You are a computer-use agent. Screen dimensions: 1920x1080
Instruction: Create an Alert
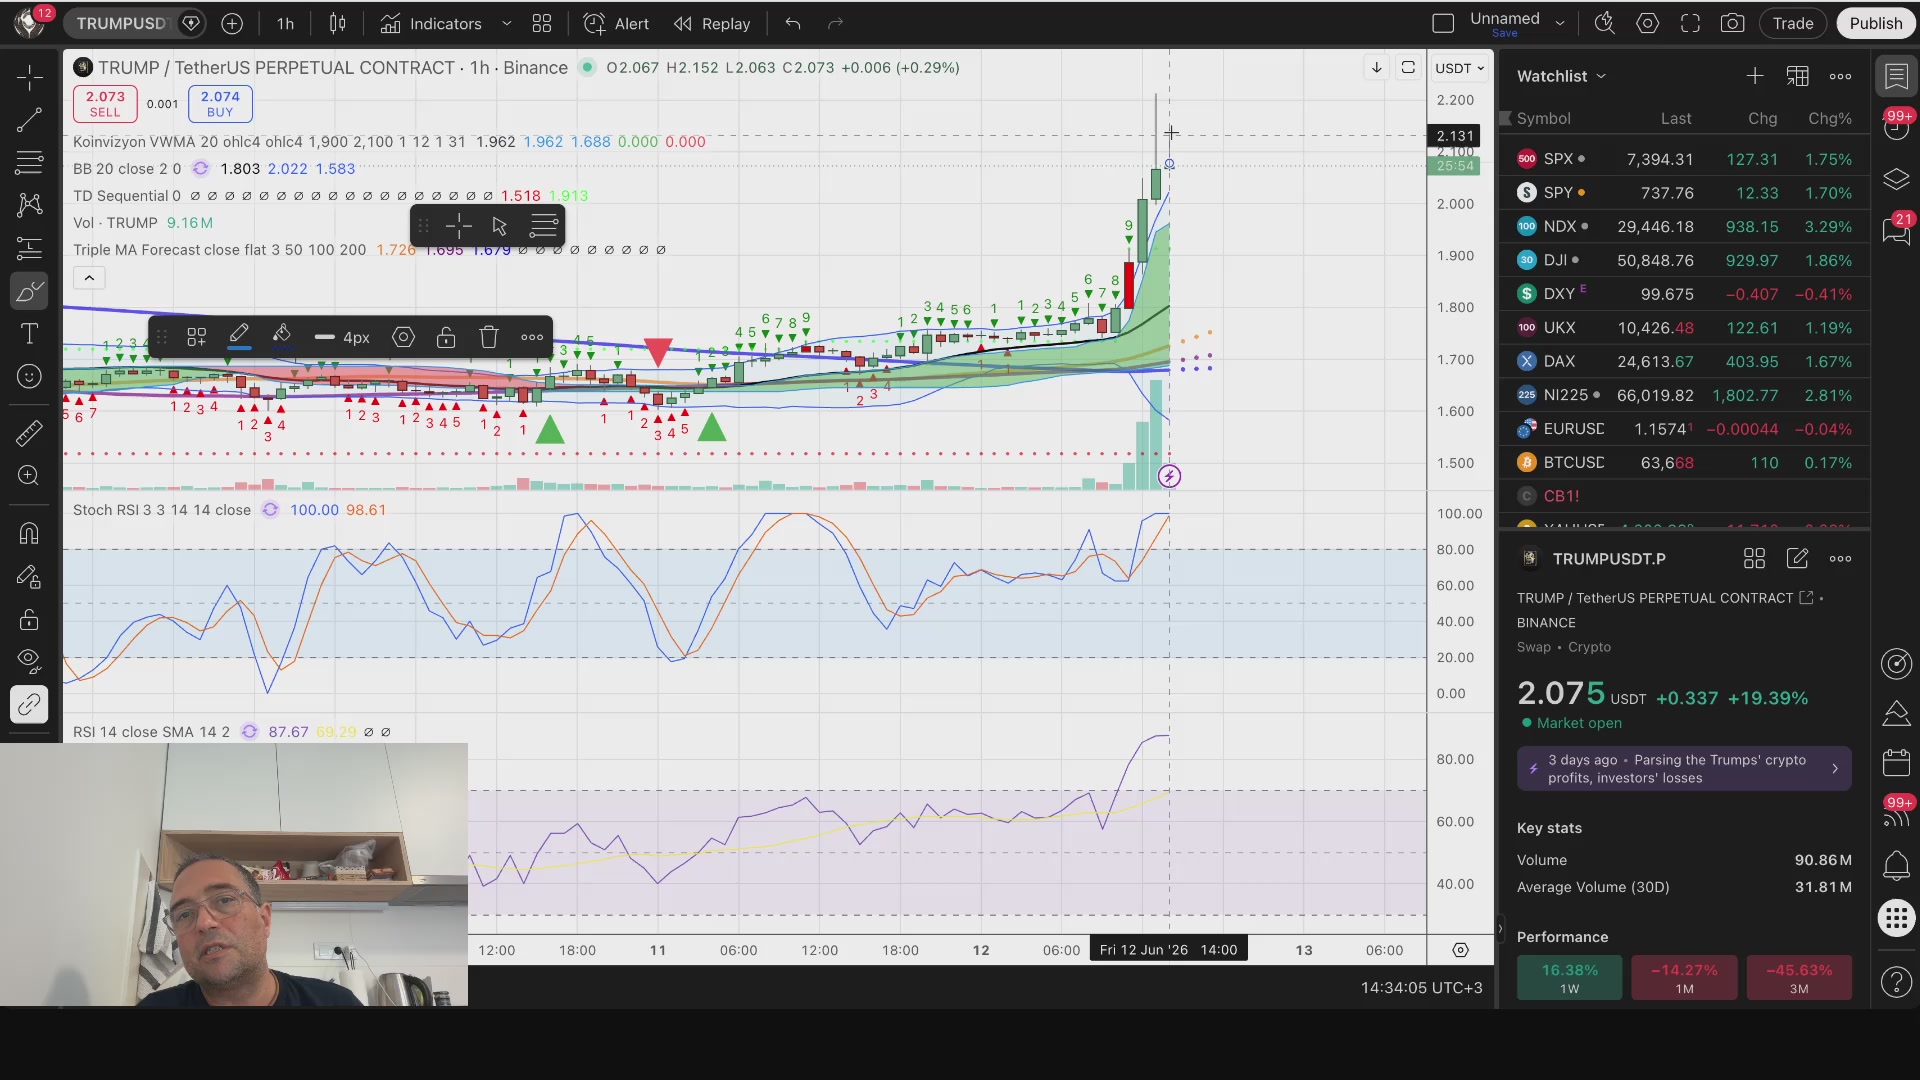click(x=617, y=23)
